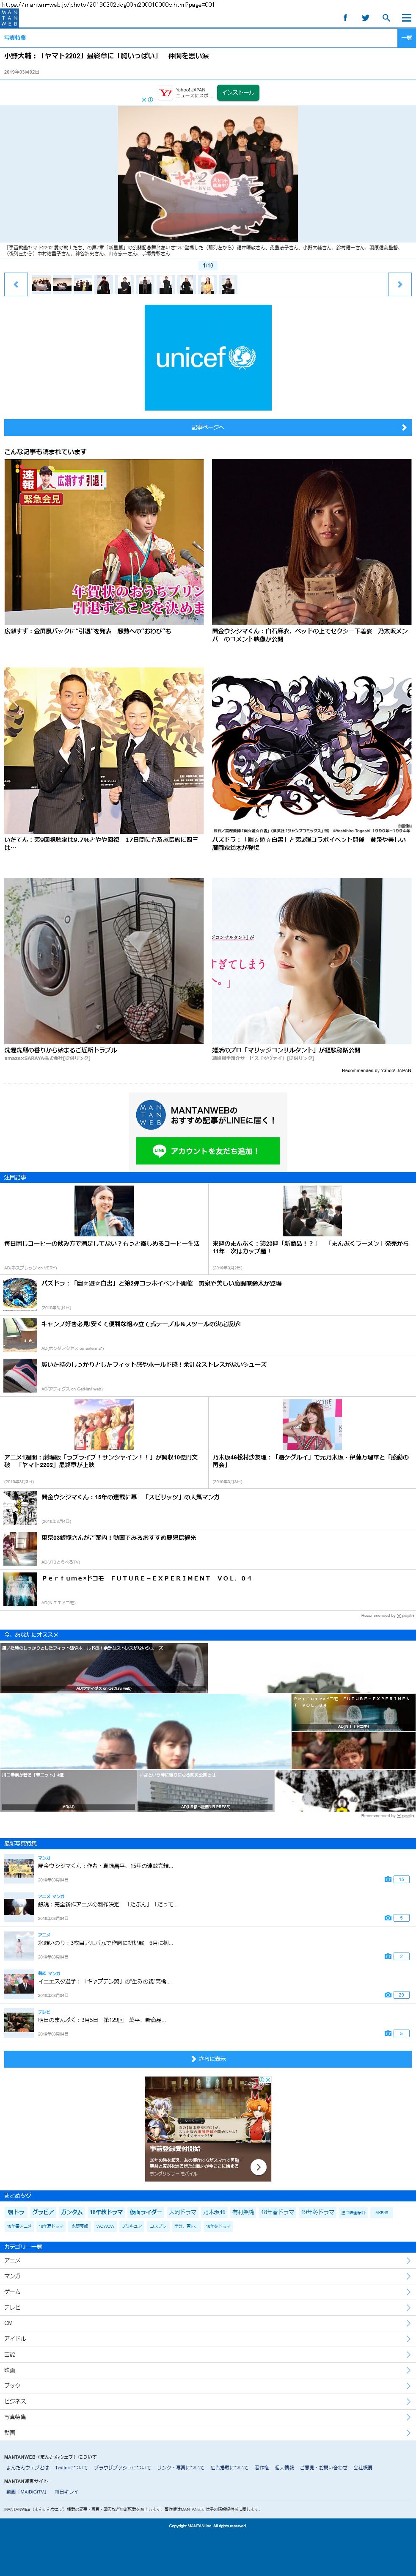
Task: Open 銀魂 anime production decision photo feature
Action: (x=108, y=1904)
